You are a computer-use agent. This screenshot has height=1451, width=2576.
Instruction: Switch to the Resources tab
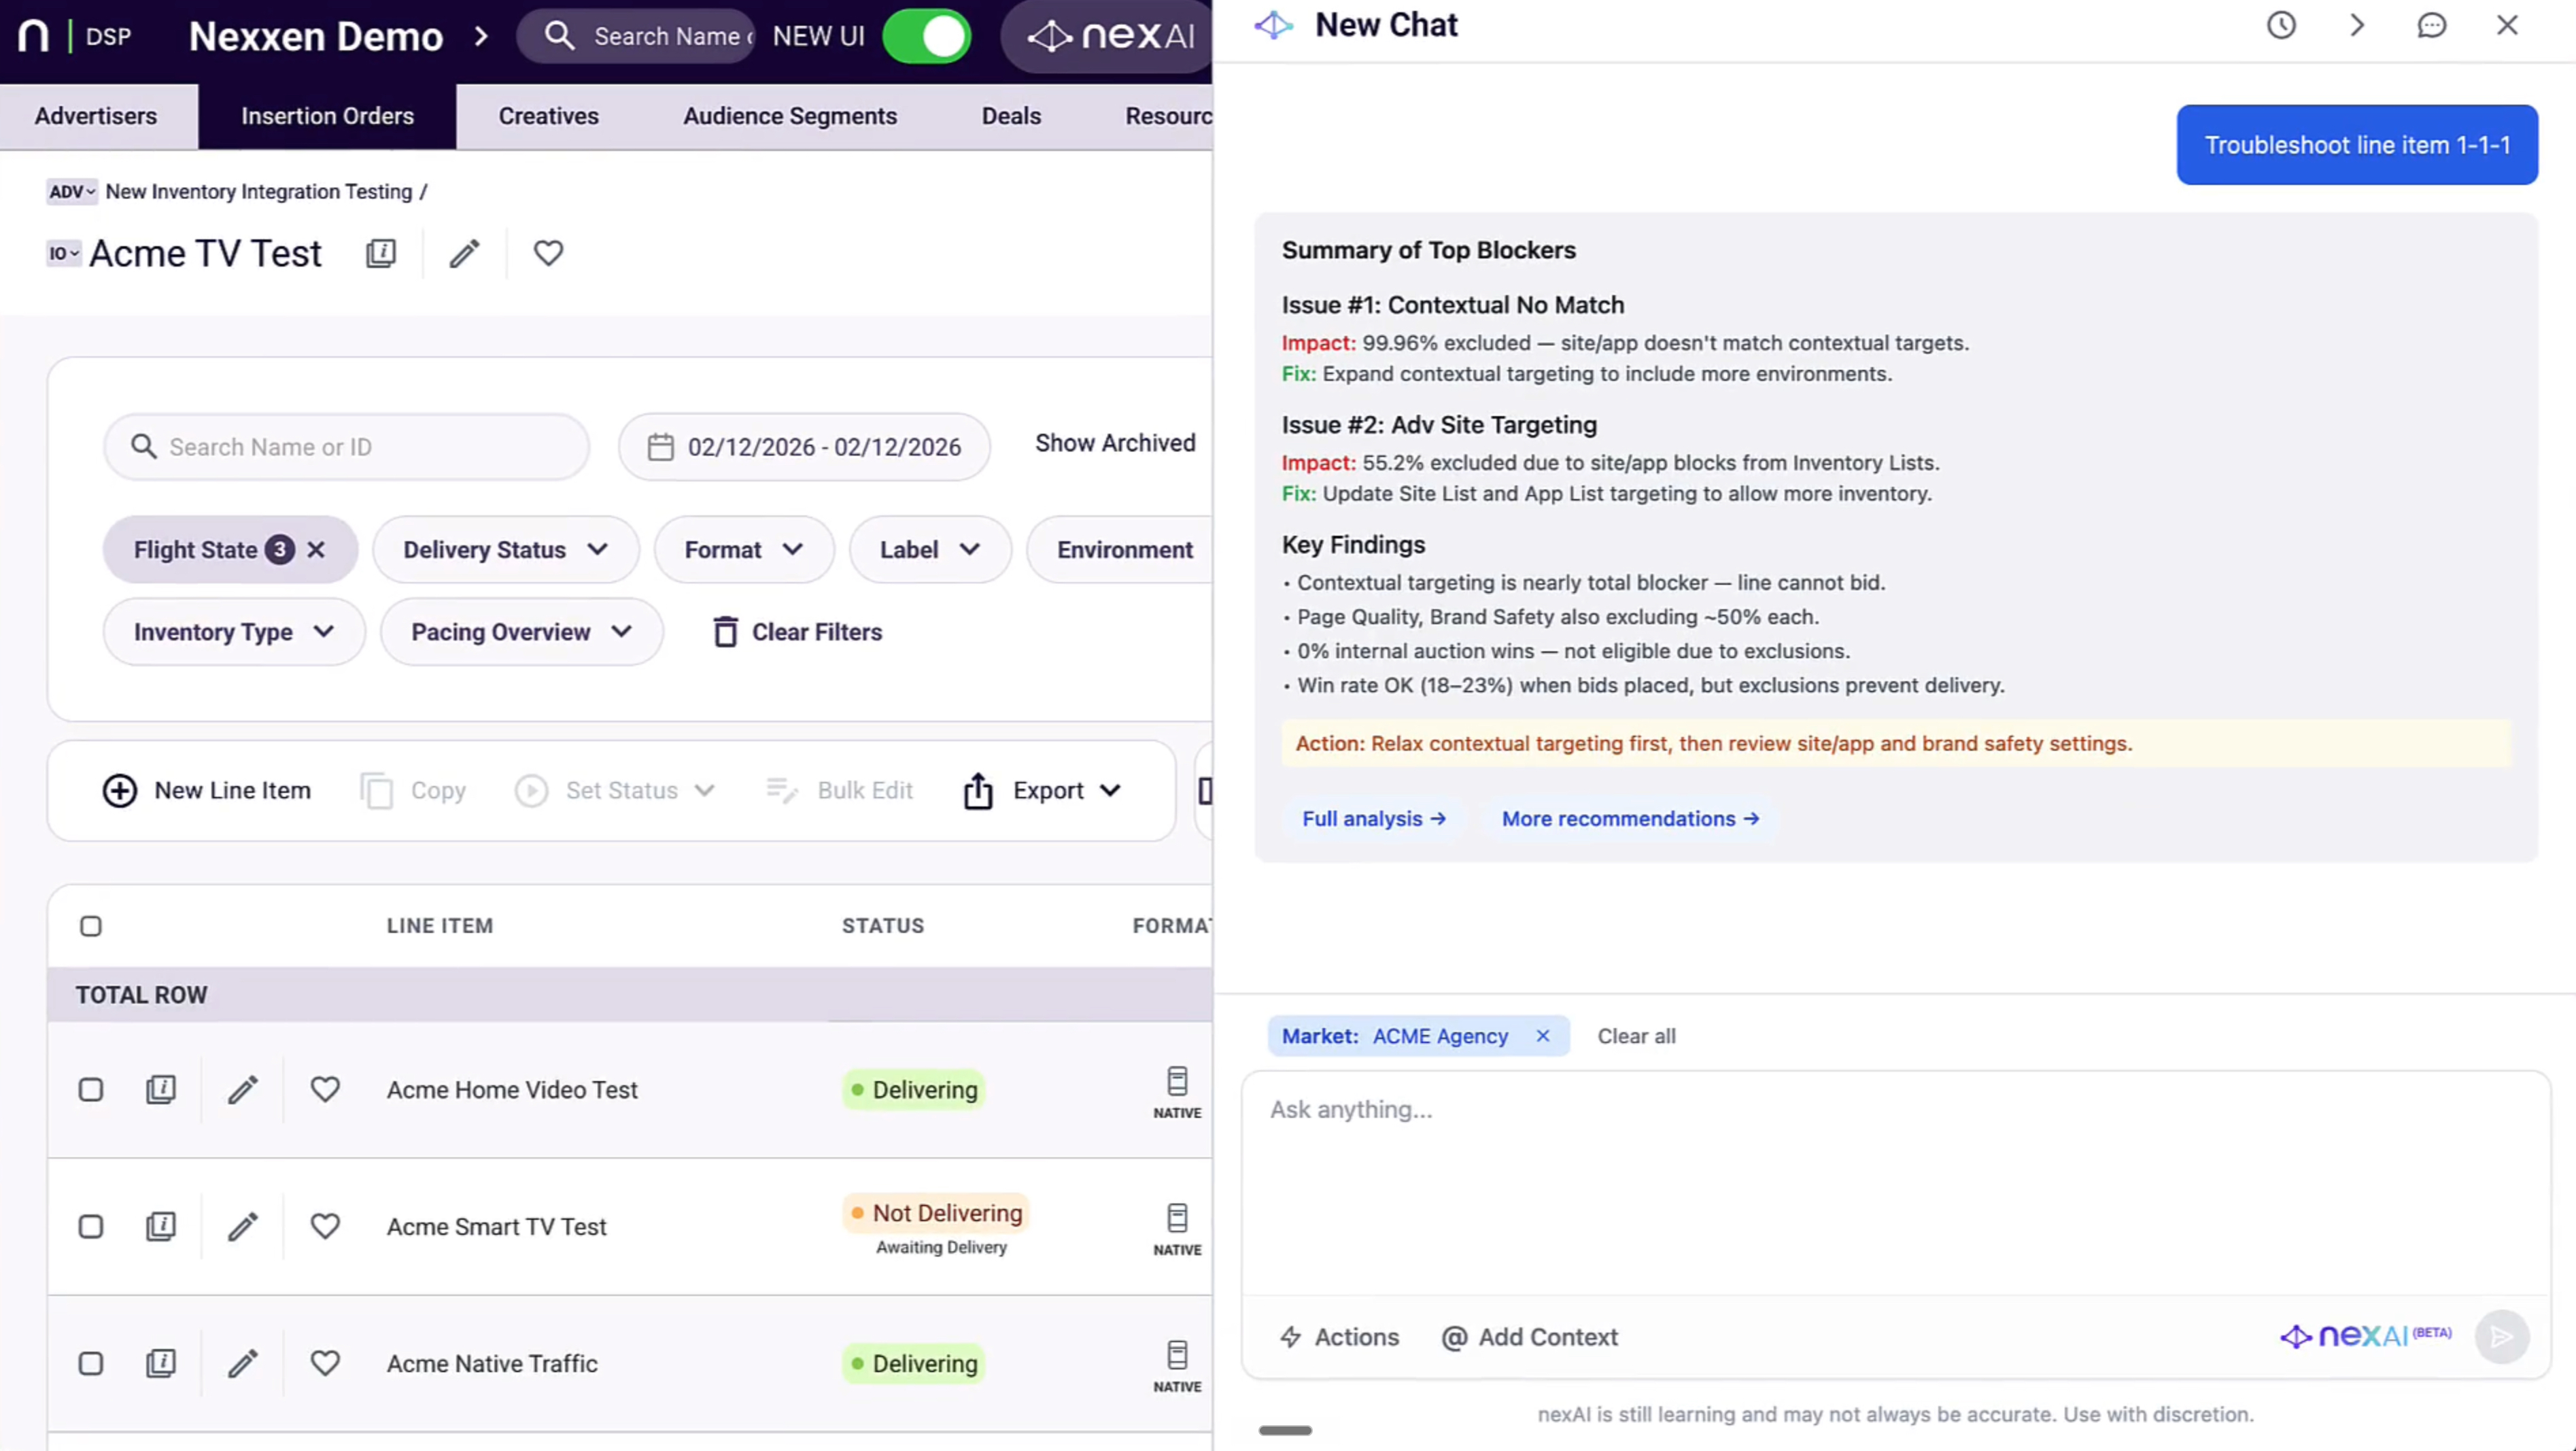coord(1168,116)
